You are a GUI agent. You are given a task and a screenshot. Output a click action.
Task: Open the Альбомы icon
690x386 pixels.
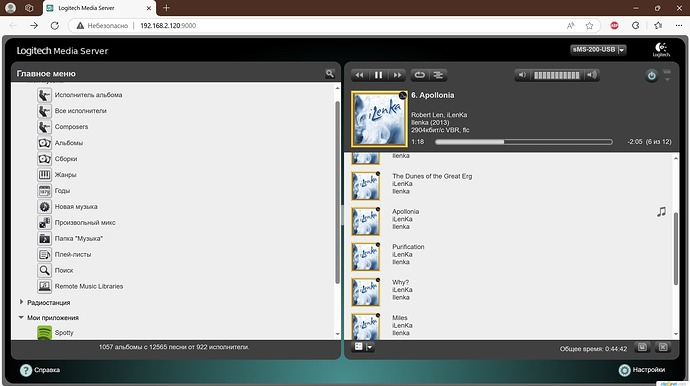coord(44,143)
